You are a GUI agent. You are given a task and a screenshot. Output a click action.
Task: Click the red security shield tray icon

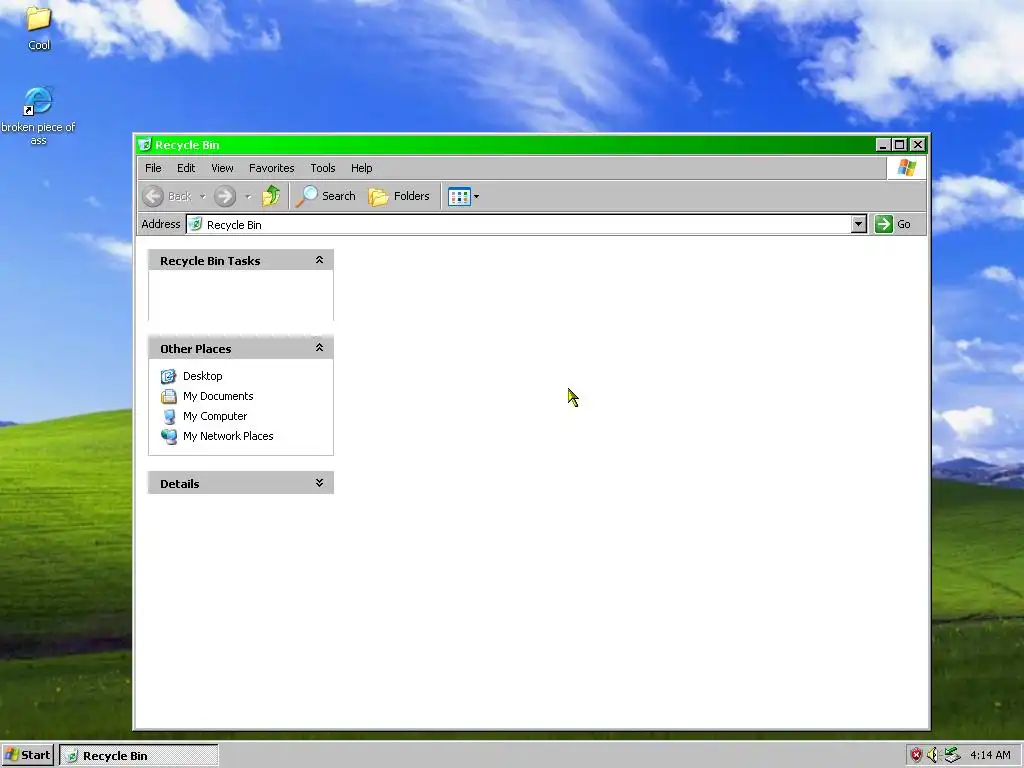[x=916, y=756]
